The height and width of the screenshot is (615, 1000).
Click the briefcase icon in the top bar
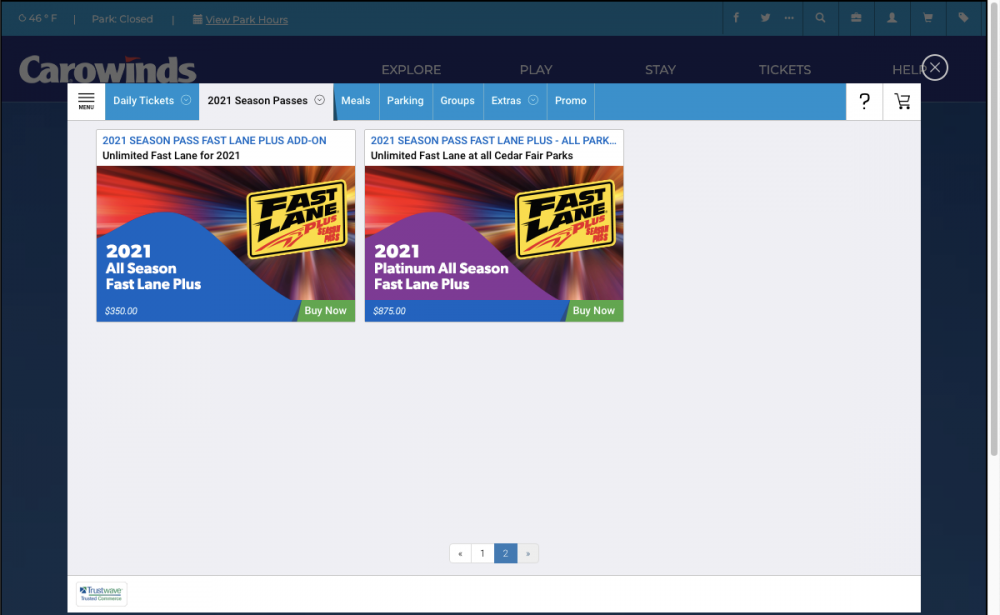point(856,18)
